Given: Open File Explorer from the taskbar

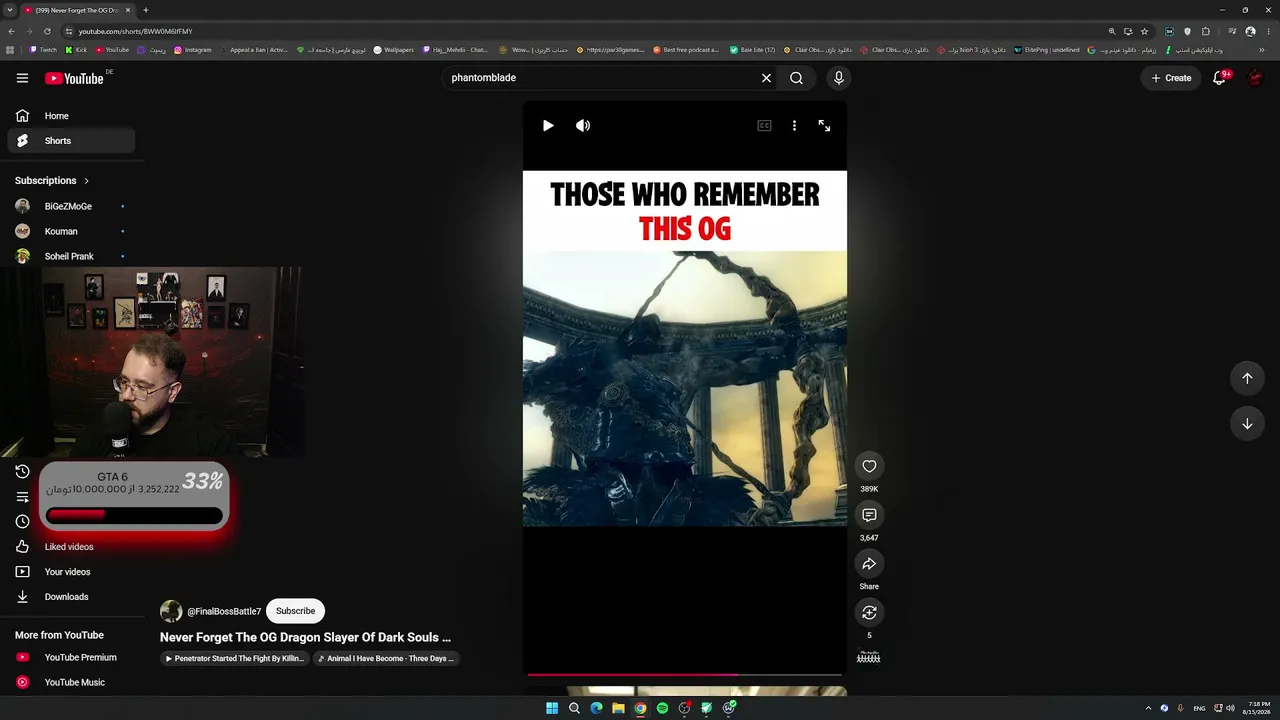Looking at the screenshot, I should pos(618,708).
